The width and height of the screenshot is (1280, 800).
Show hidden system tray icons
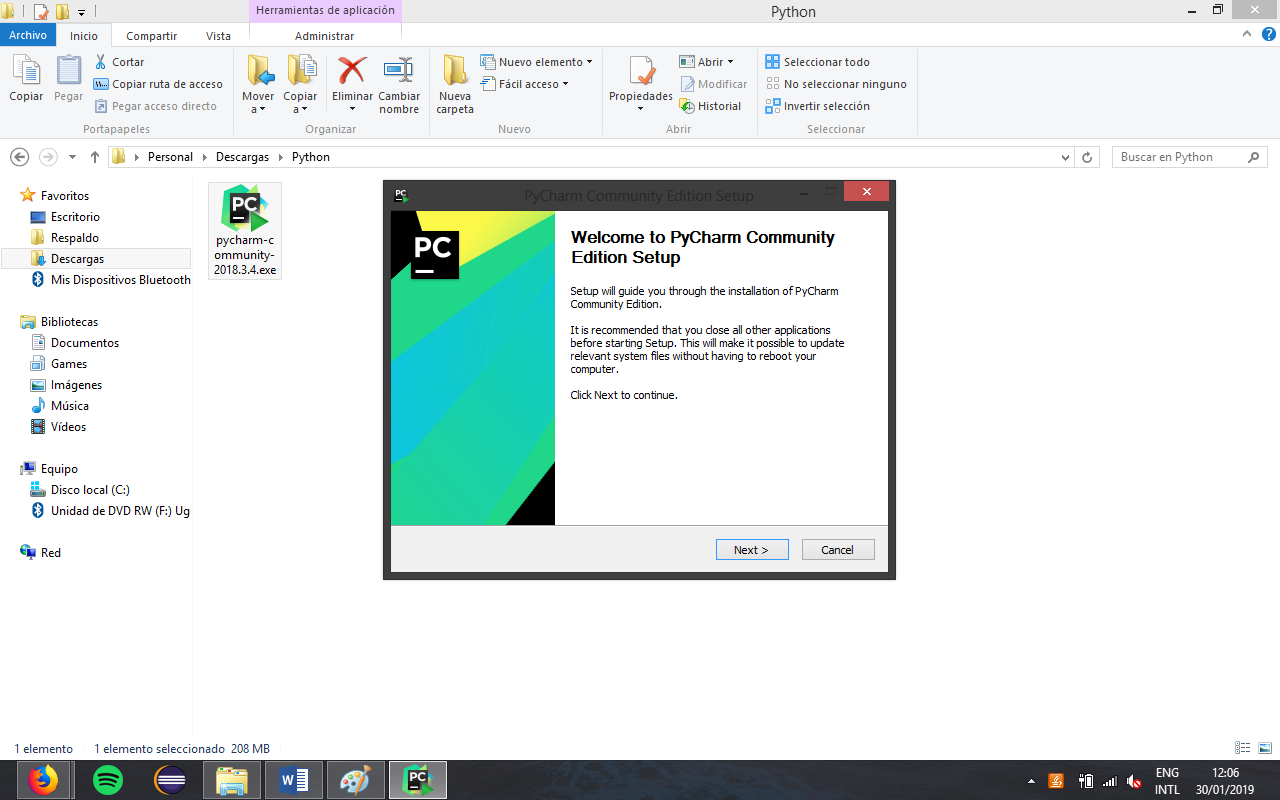[x=1031, y=781]
